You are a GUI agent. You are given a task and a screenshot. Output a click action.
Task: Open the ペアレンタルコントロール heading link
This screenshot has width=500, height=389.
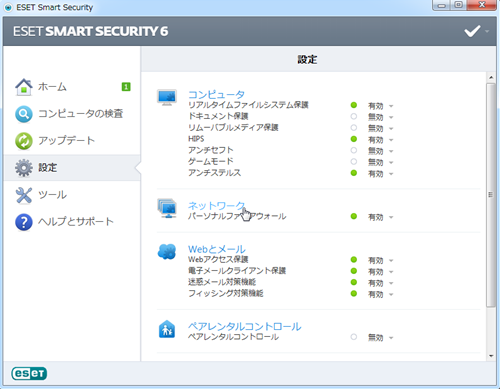pos(245,326)
